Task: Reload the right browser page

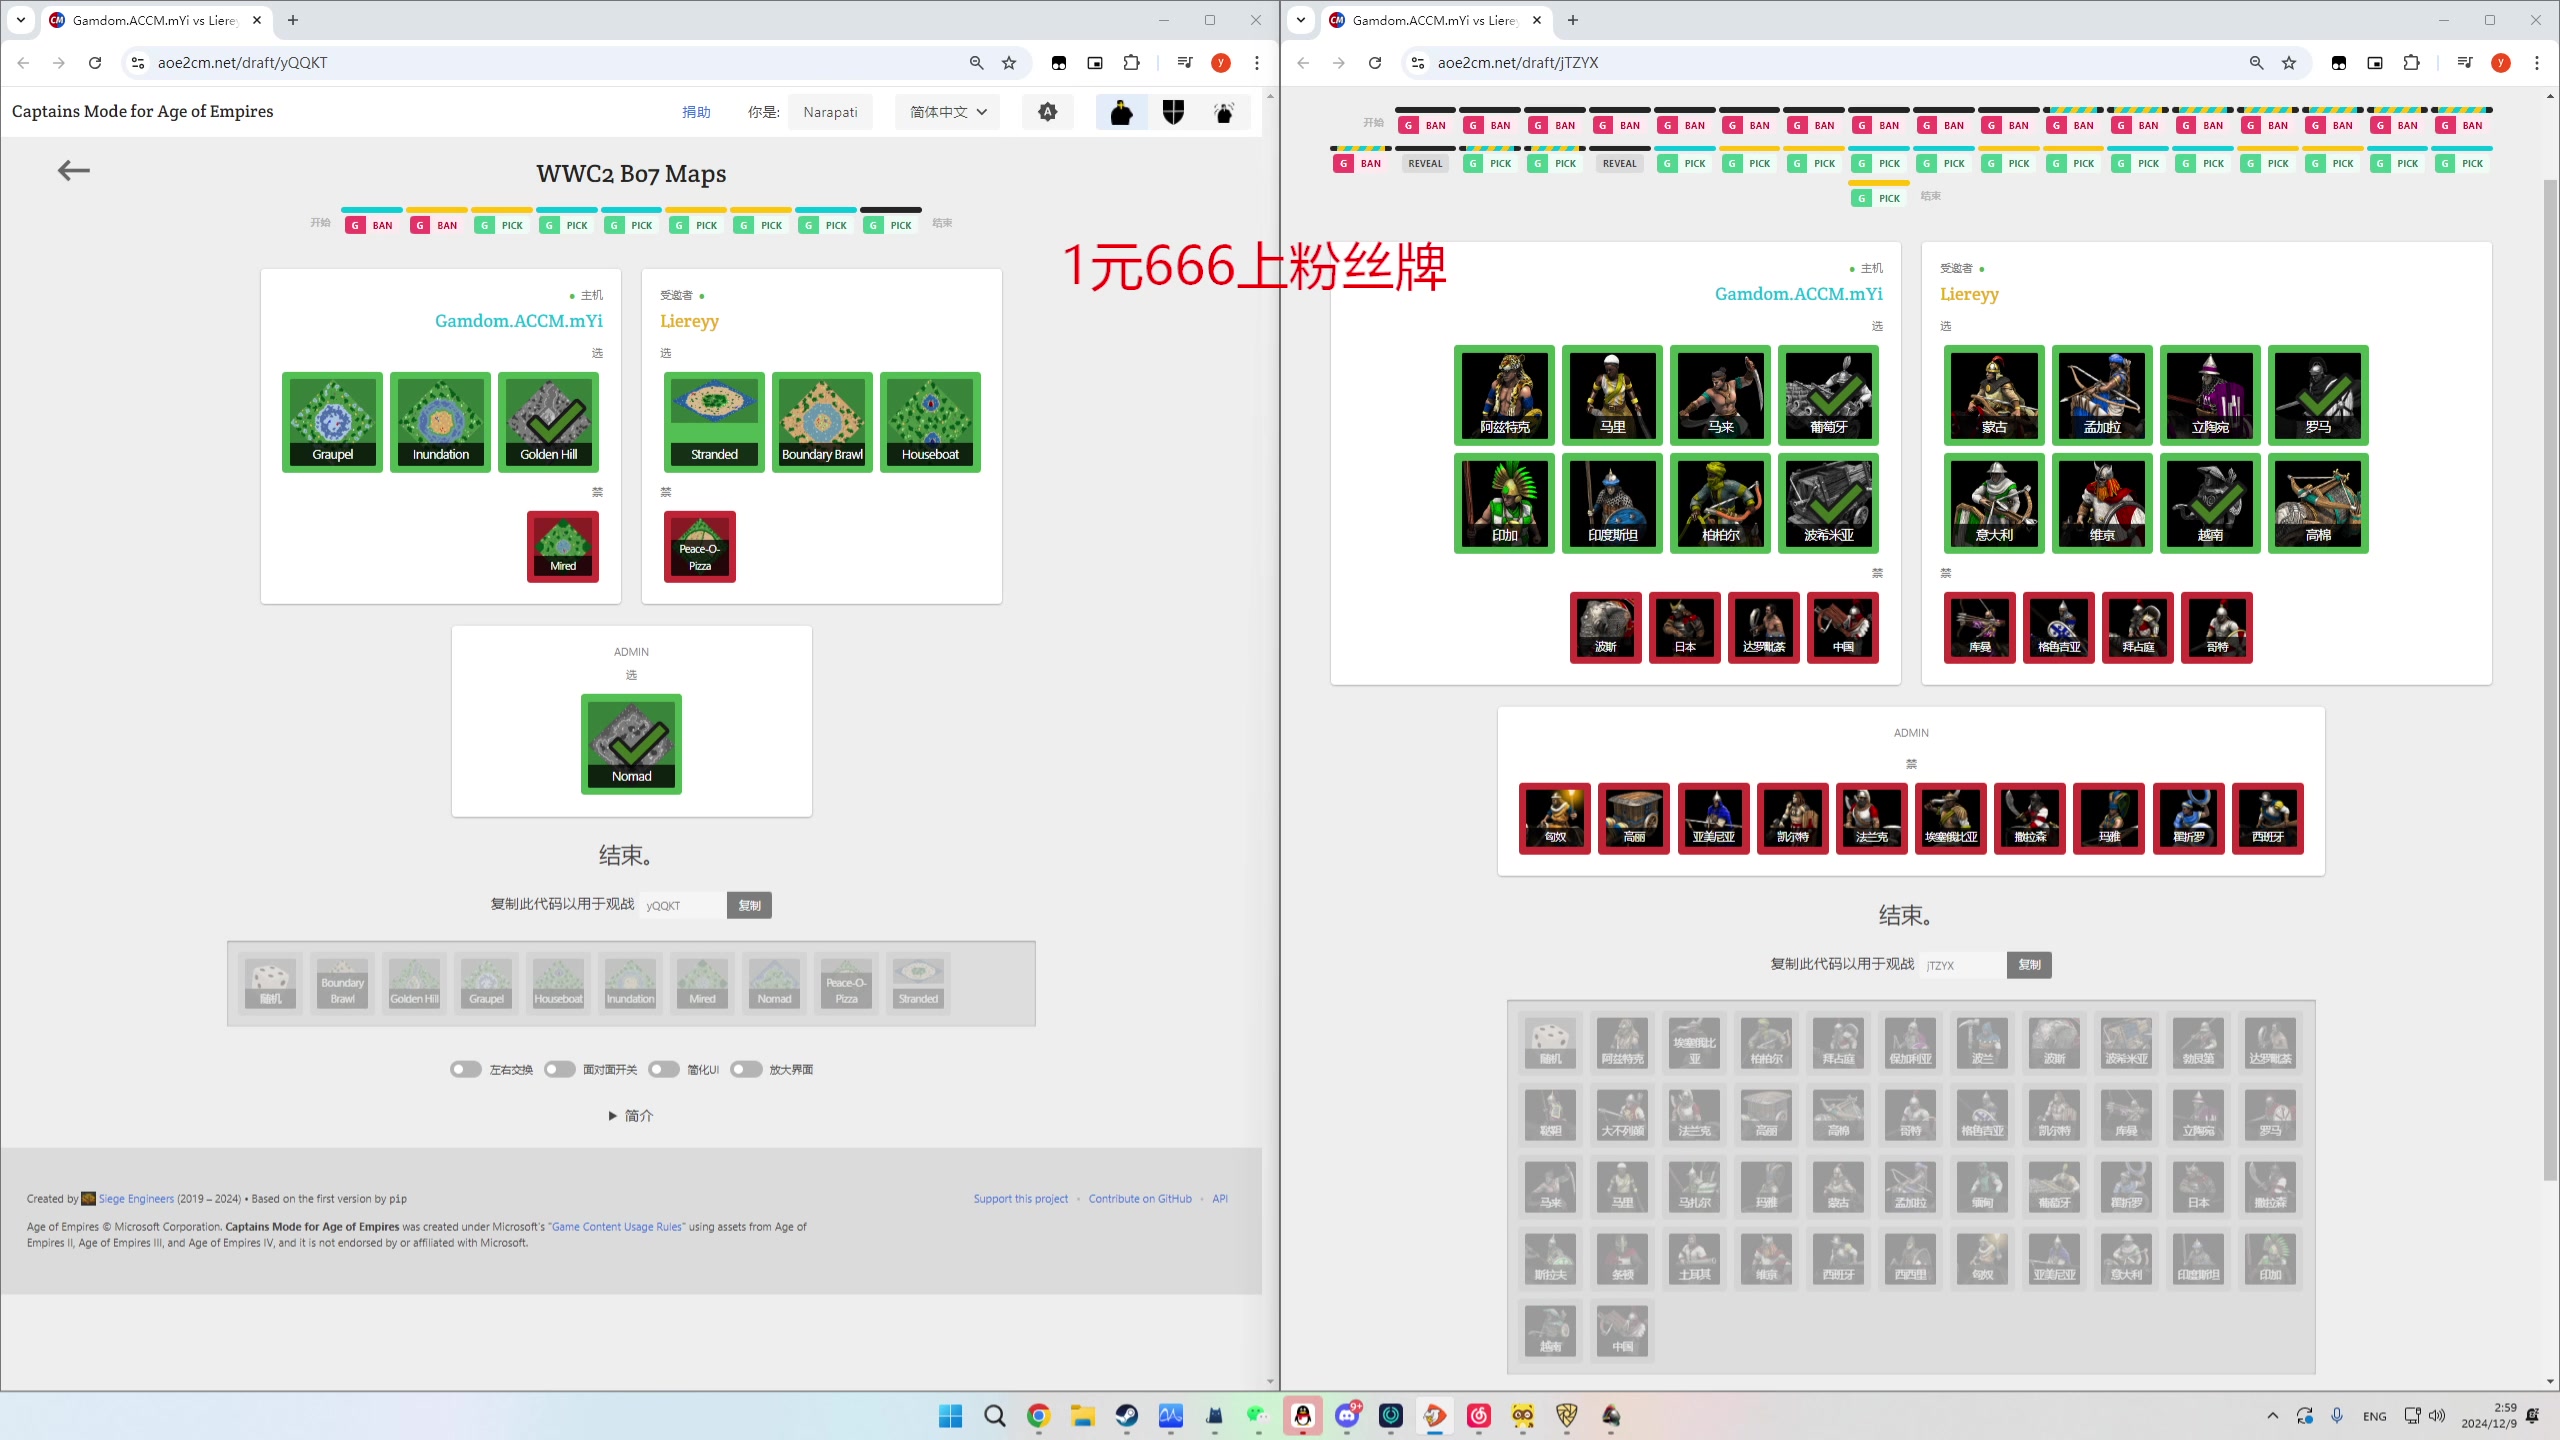Action: (x=1375, y=62)
